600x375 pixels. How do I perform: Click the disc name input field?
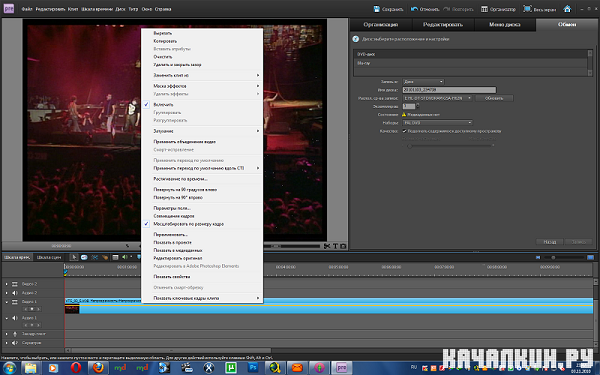449,90
